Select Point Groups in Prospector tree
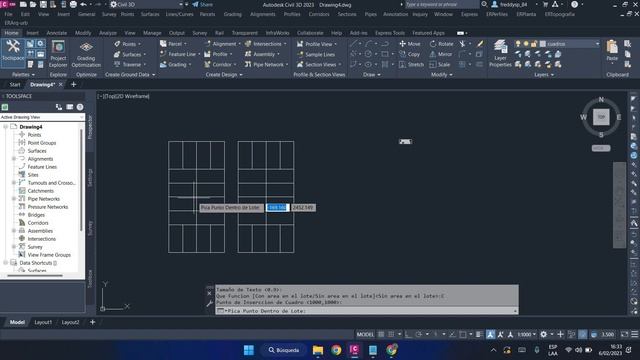Screen dimensions: 640x360 [x=42, y=143]
